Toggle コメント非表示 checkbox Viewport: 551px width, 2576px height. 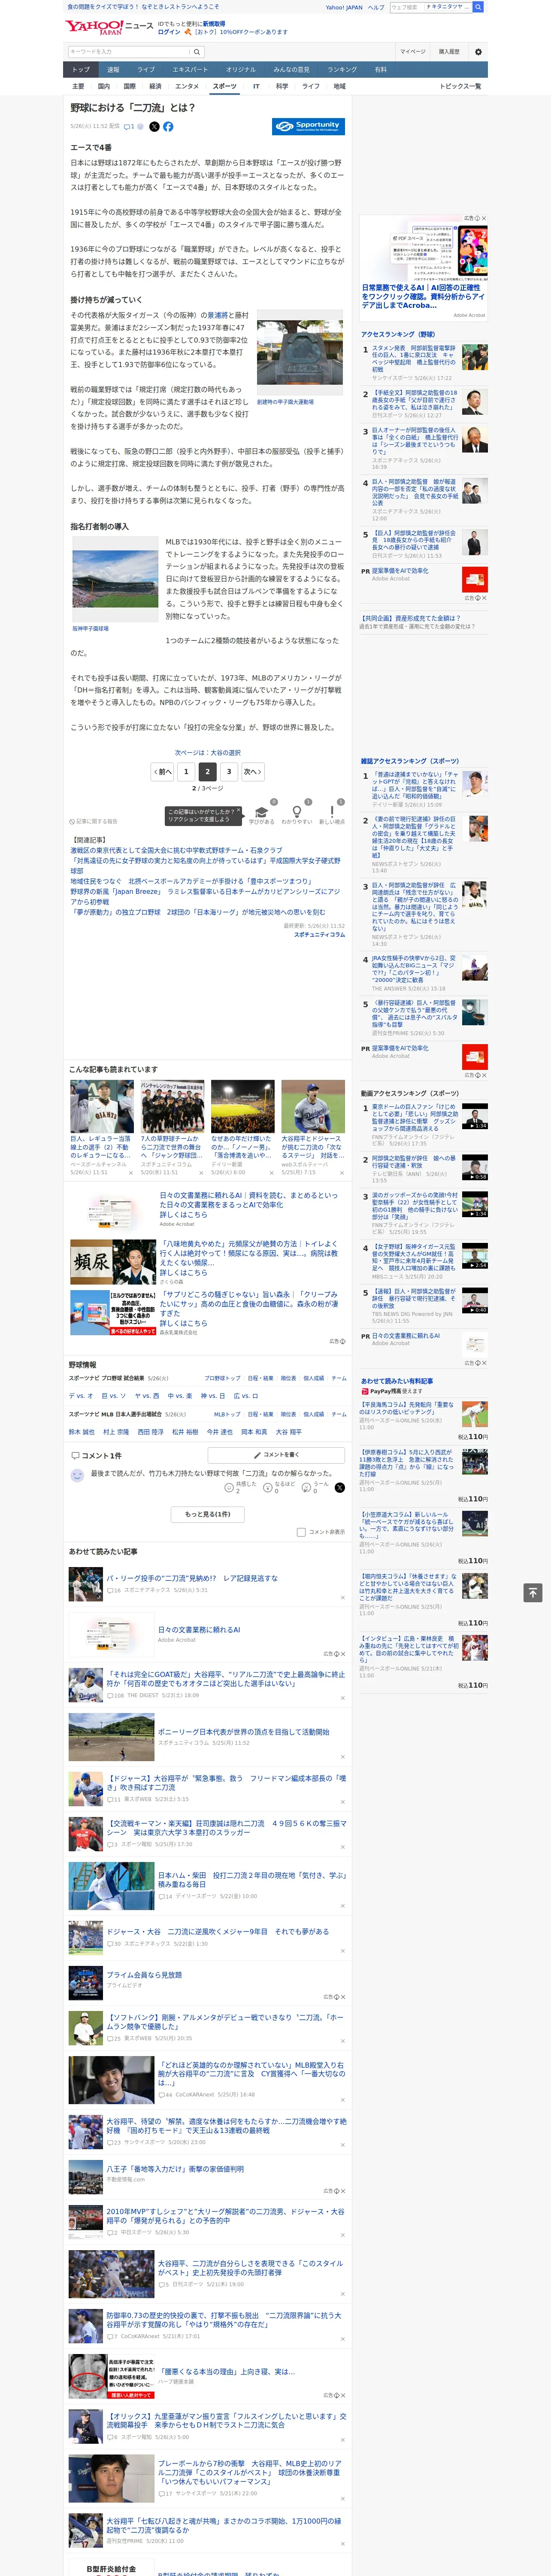(301, 1532)
